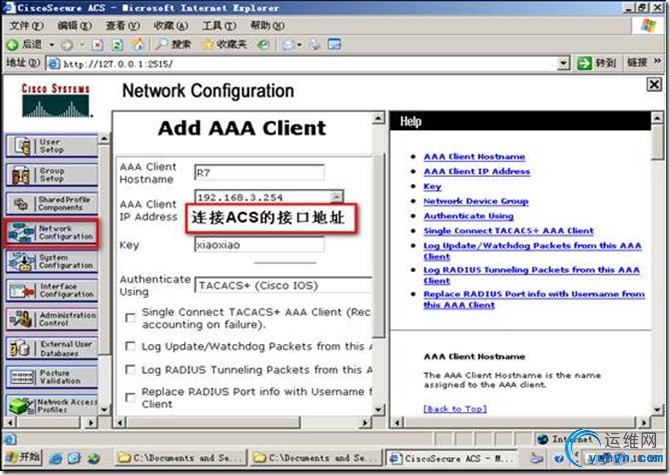Tick Single Connect TACACS+ AAA Client checkbox

[130, 318]
